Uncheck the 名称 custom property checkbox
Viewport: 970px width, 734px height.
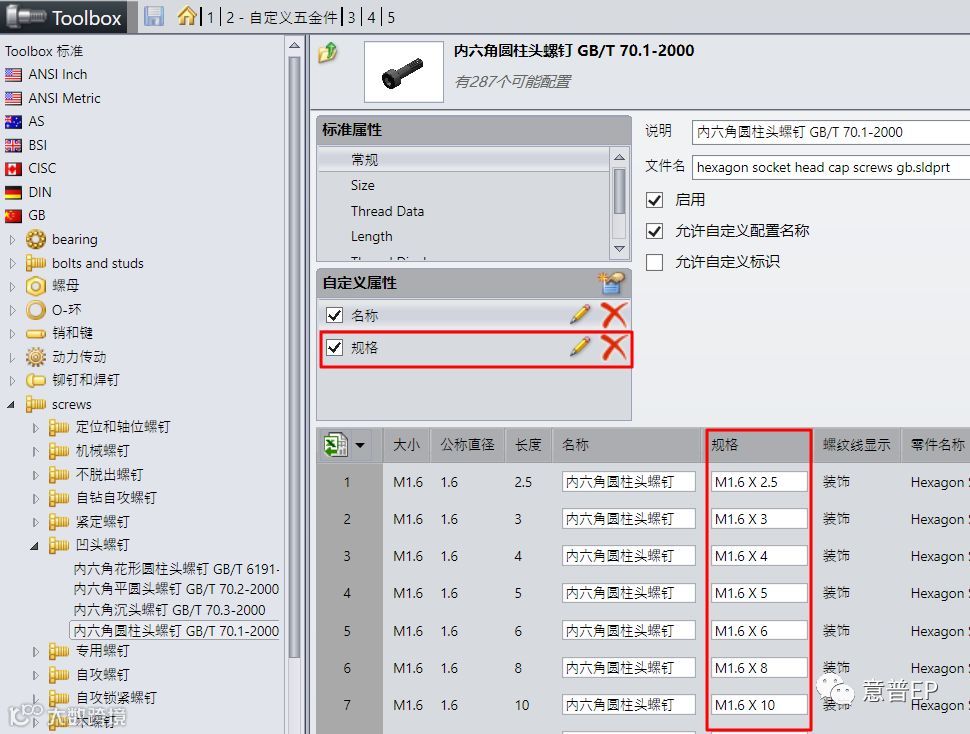(335, 315)
